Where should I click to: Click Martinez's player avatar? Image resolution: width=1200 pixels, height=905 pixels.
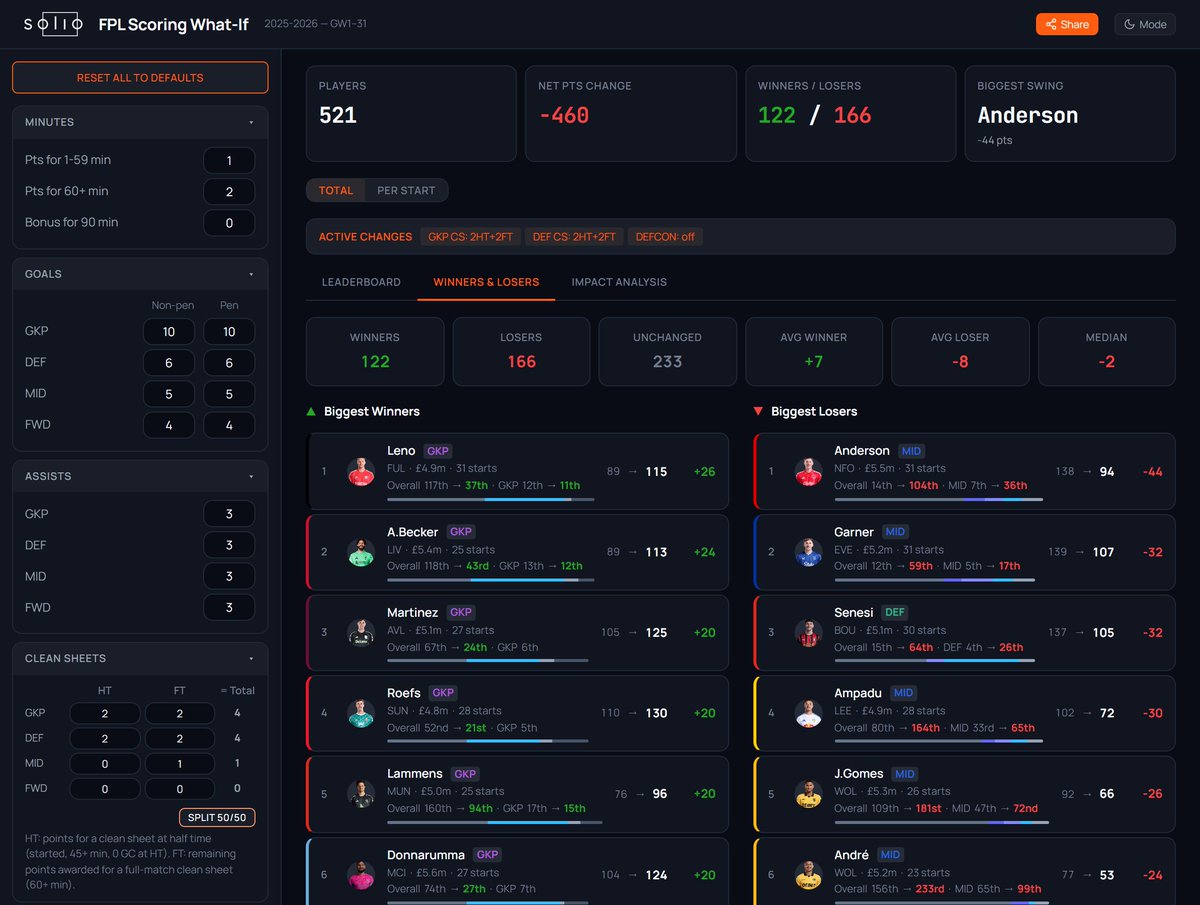point(360,633)
